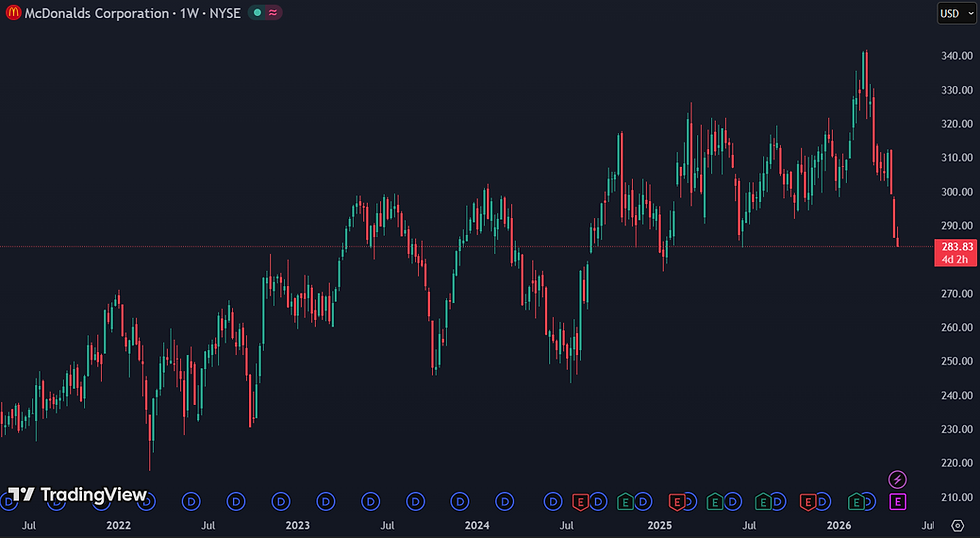The image size is (980, 538).
Task: Click dividend marker just before Jul 2022
Action: click(191, 501)
